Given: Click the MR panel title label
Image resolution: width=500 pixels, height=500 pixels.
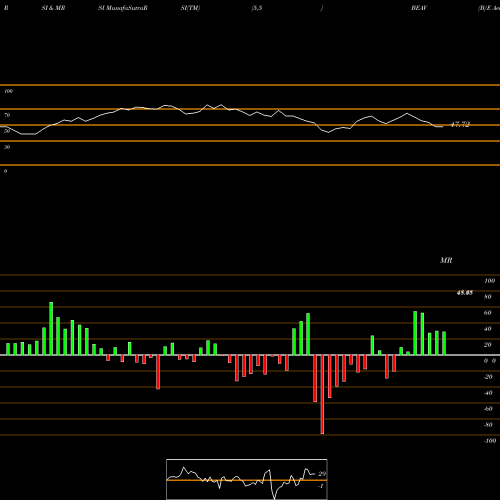Looking at the screenshot, I should 446,260.
